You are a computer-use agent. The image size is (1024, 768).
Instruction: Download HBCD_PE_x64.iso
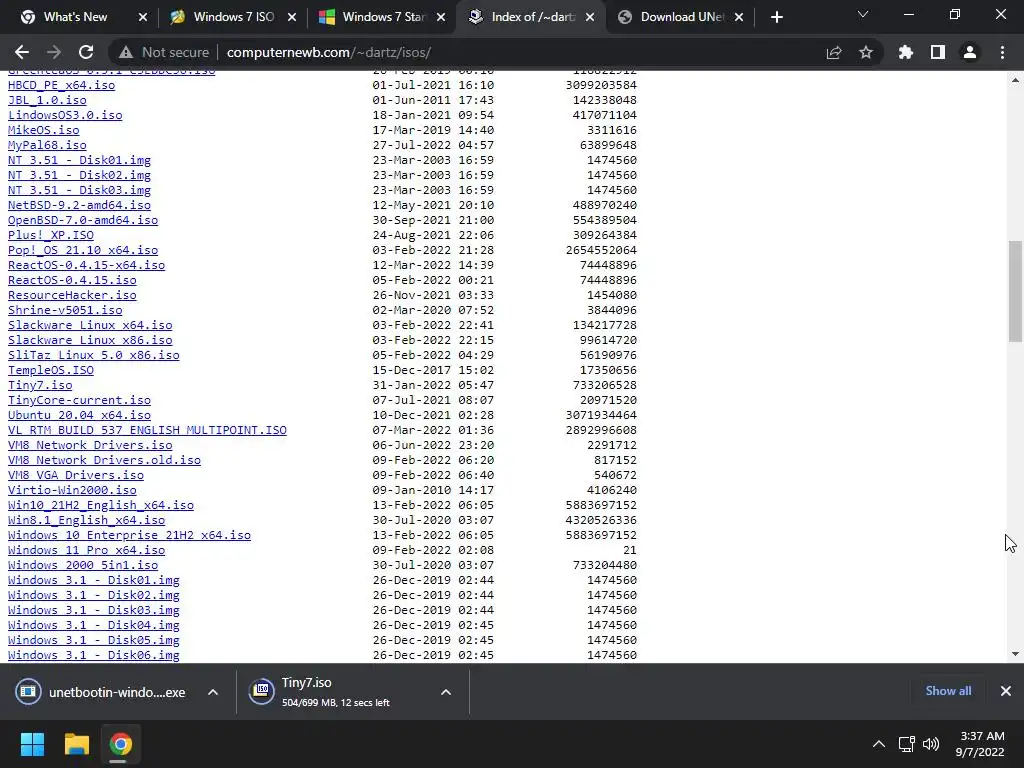pos(61,85)
